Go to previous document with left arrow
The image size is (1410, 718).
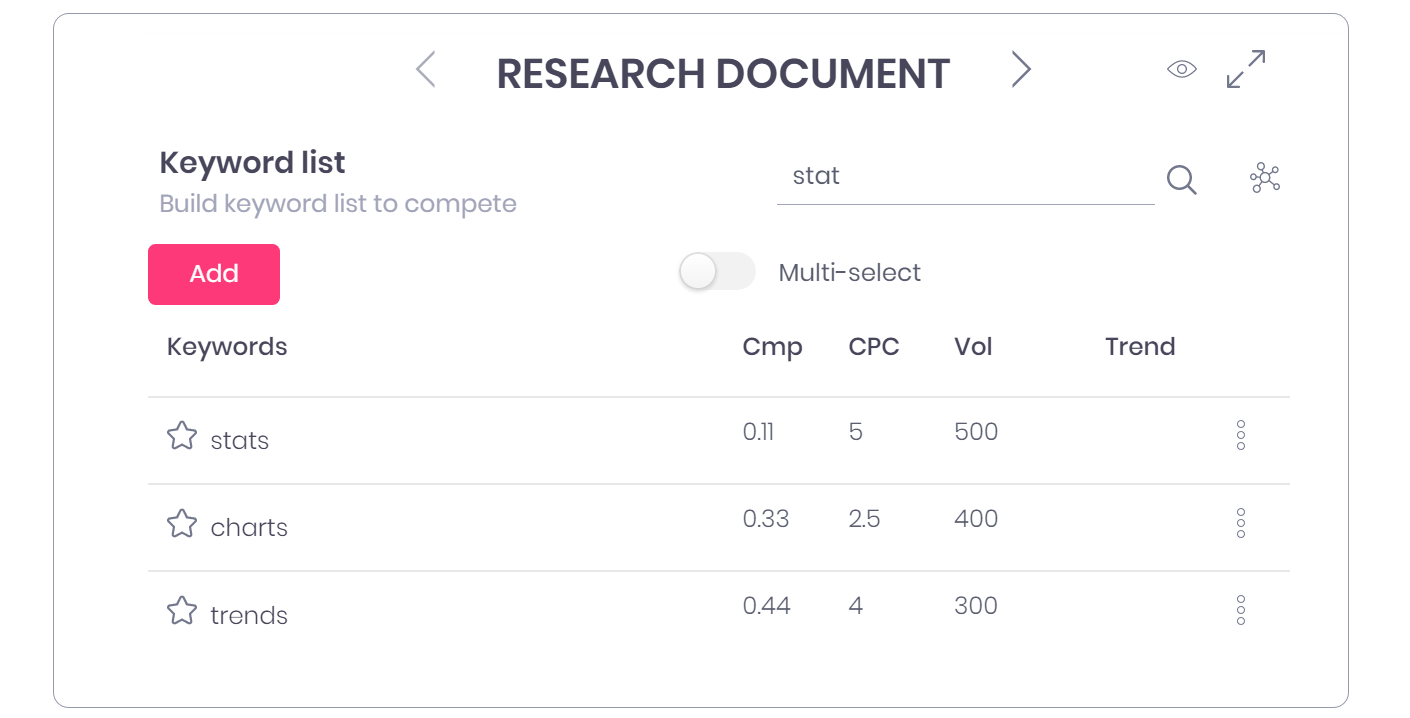coord(426,70)
